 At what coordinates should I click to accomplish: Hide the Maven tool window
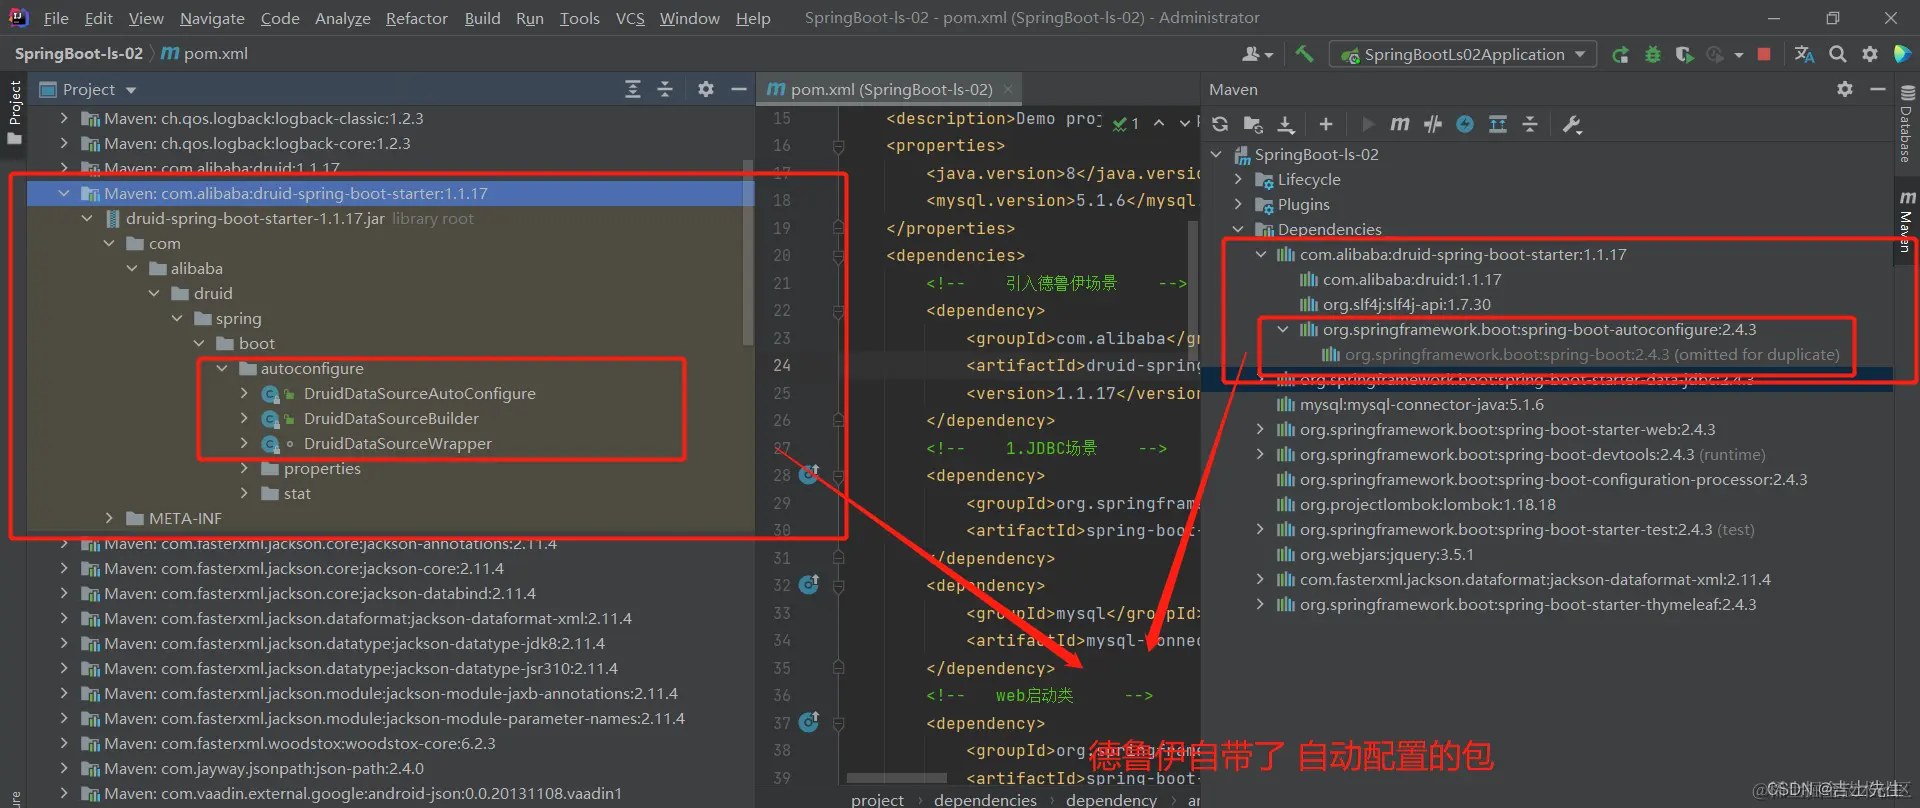[1878, 89]
